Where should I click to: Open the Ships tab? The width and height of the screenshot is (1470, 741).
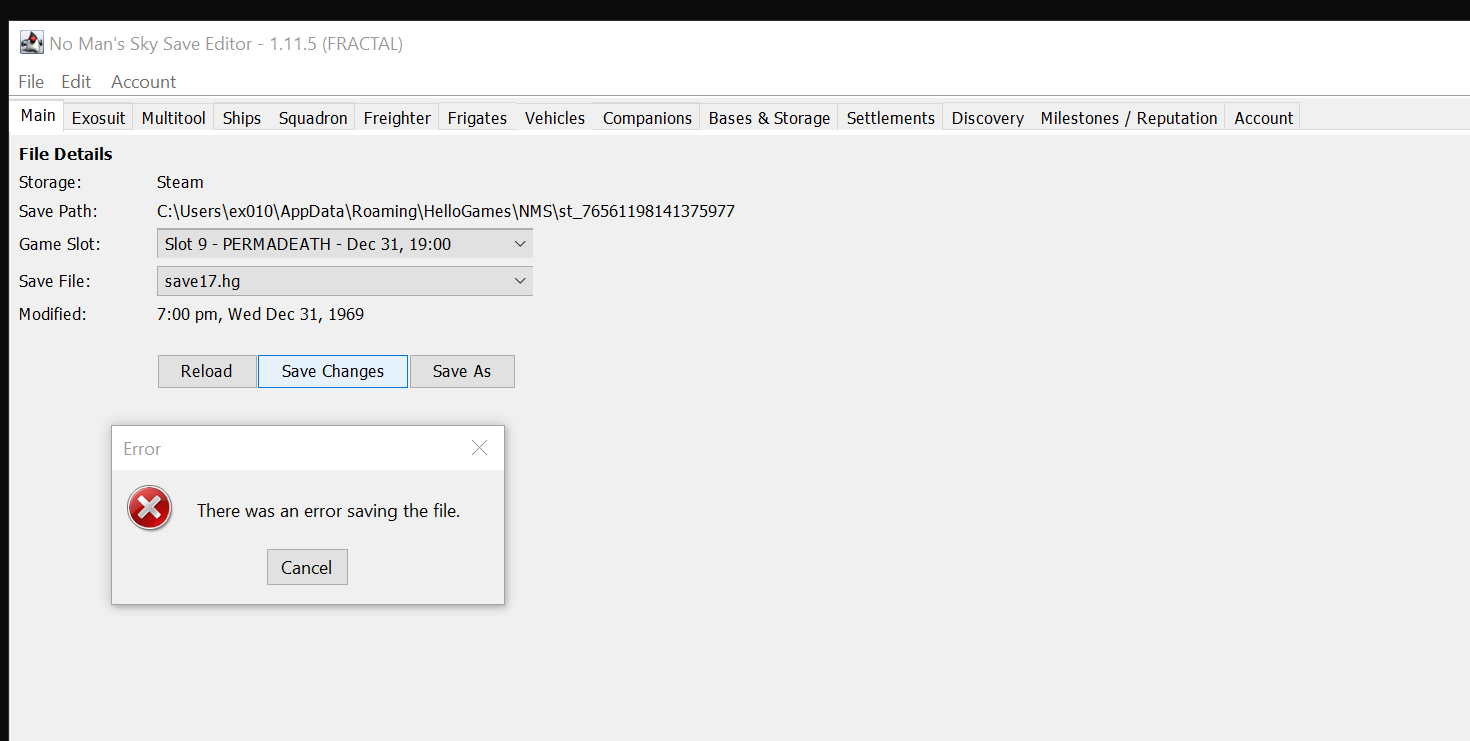[241, 117]
